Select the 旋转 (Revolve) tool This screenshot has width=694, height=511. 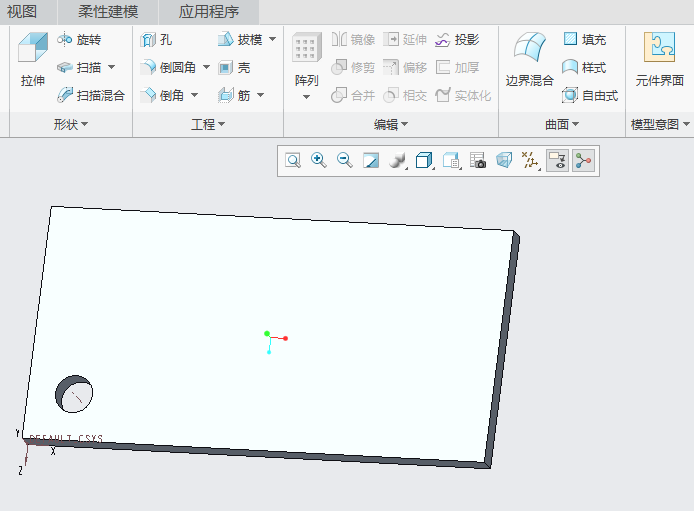click(79, 40)
